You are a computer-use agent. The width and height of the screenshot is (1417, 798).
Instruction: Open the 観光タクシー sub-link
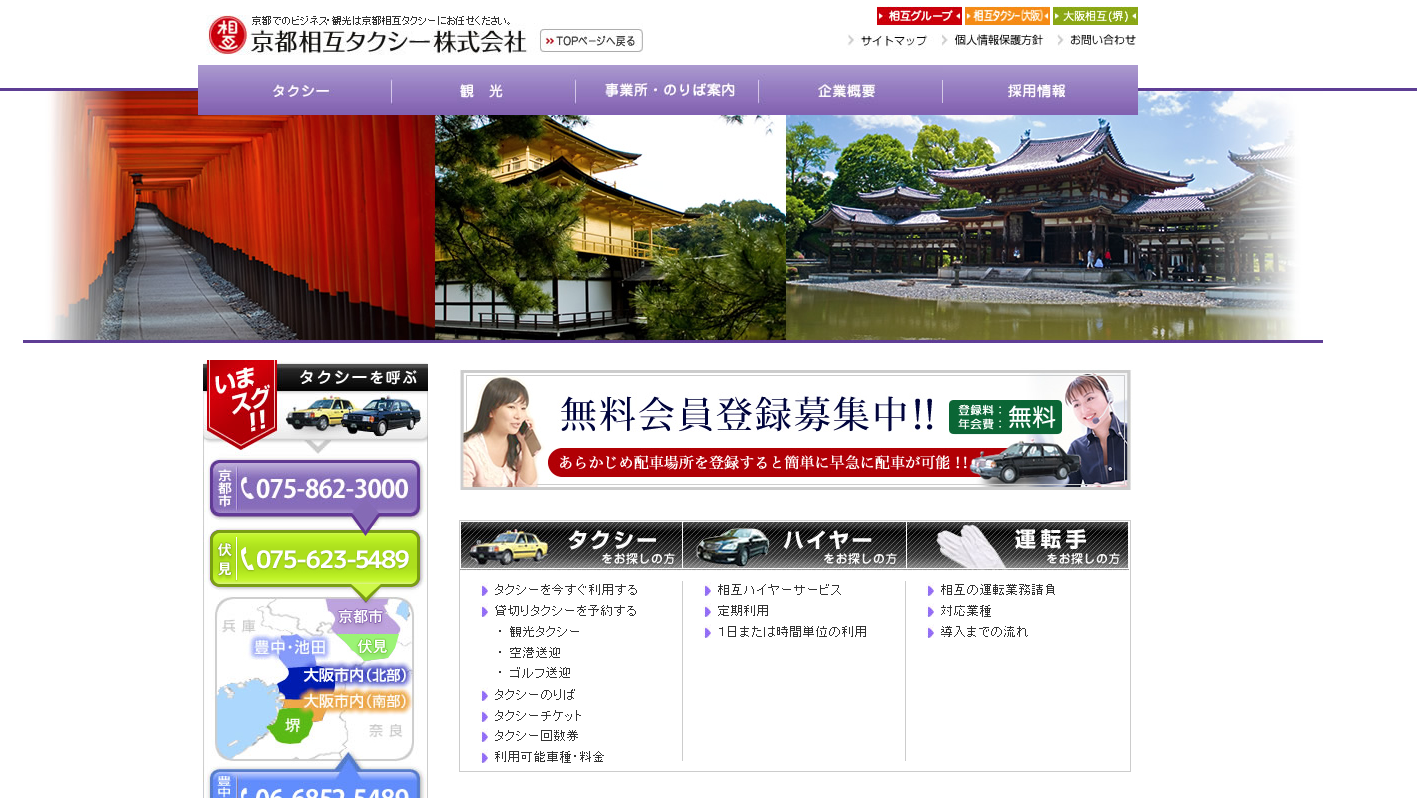click(x=544, y=632)
